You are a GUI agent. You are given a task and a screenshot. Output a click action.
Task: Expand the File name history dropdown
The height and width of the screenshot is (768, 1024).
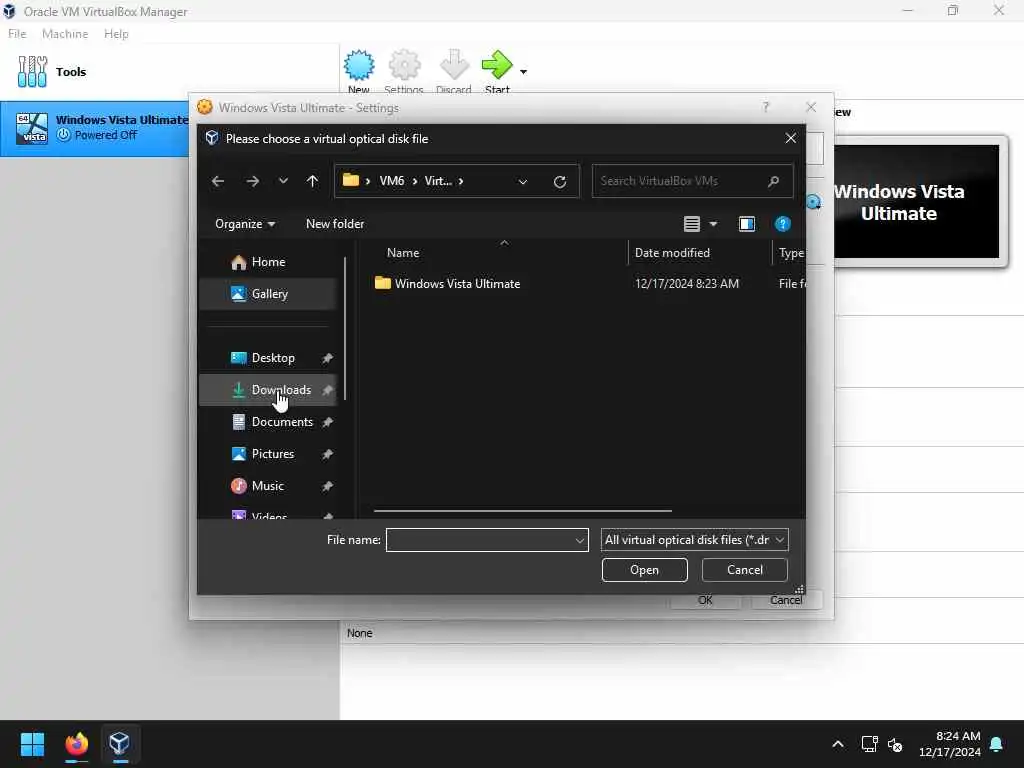579,541
